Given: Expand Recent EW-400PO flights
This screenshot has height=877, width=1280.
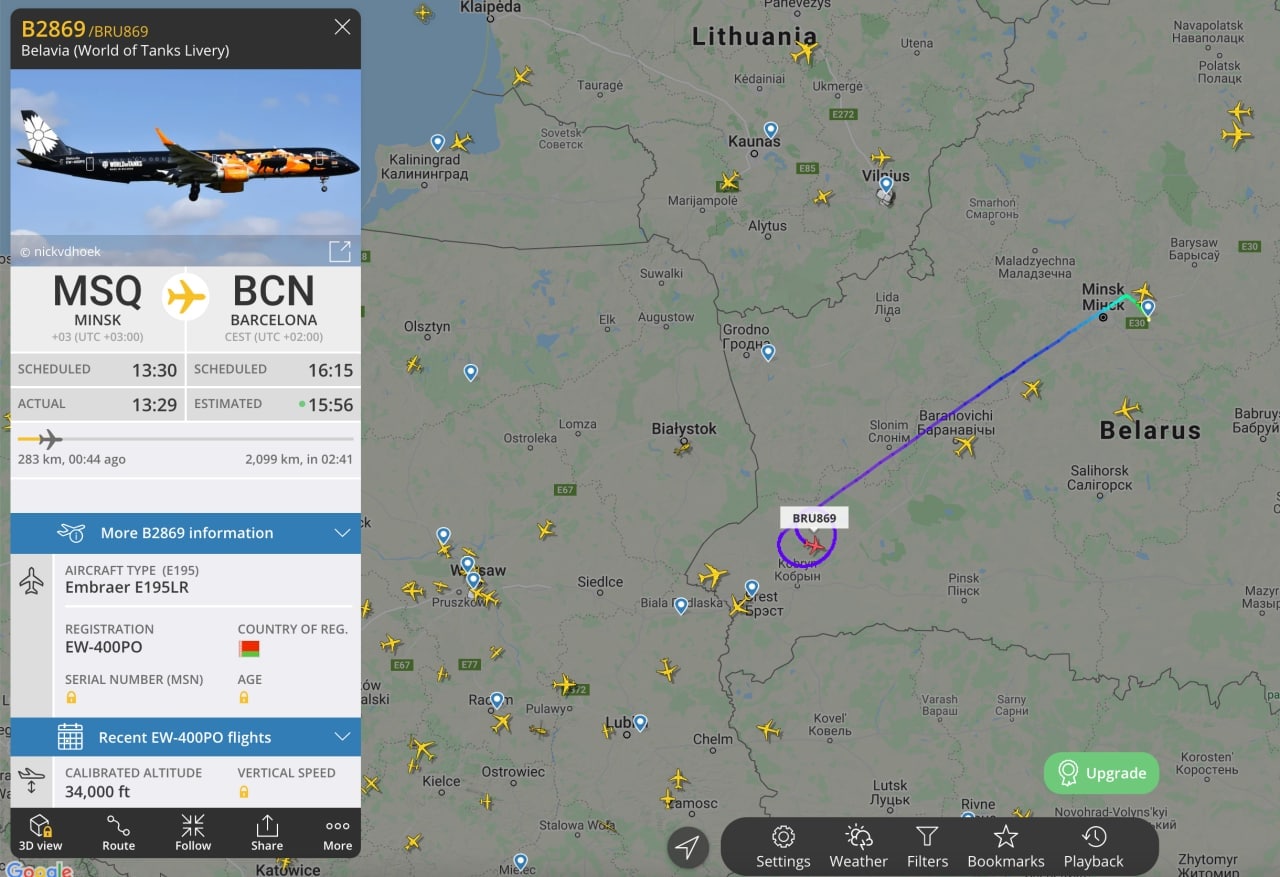Looking at the screenshot, I should coord(186,737).
